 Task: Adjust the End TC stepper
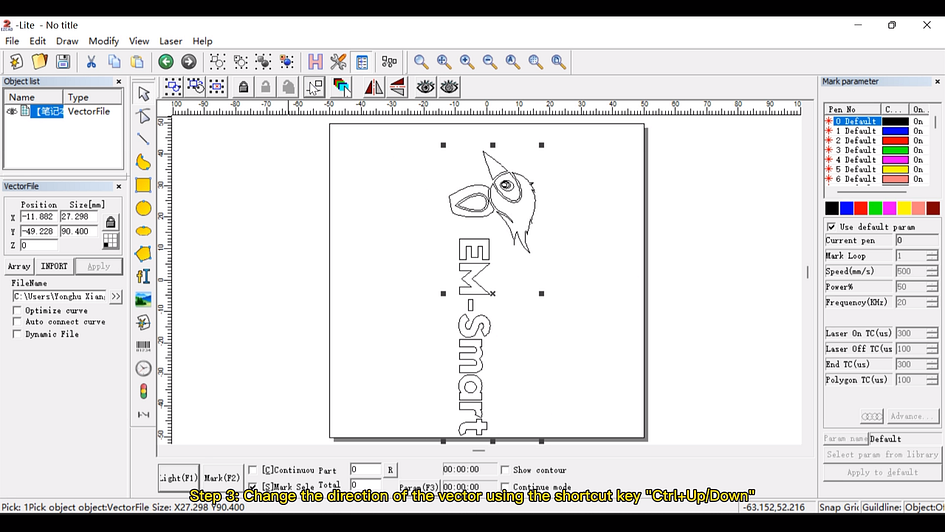932,365
